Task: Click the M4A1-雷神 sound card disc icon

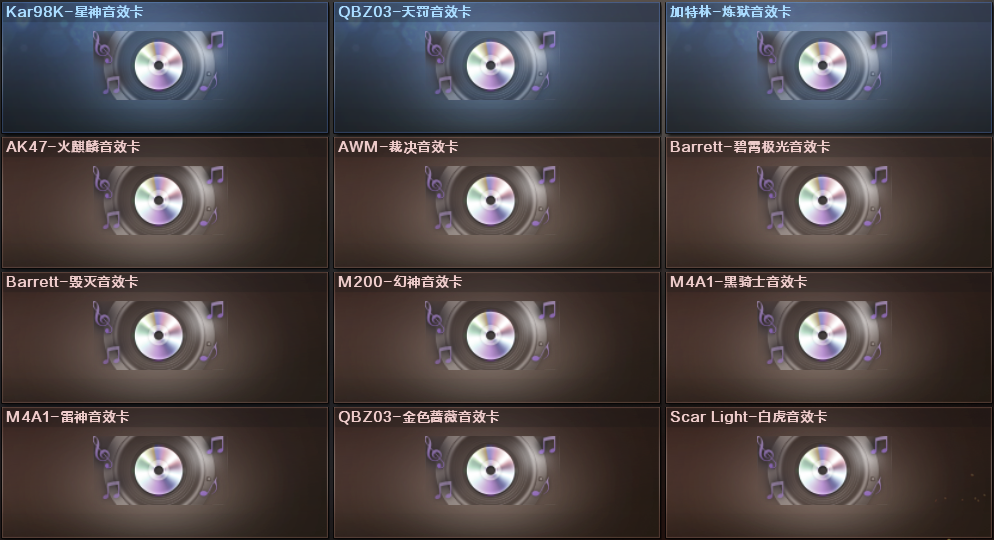Action: [x=158, y=470]
